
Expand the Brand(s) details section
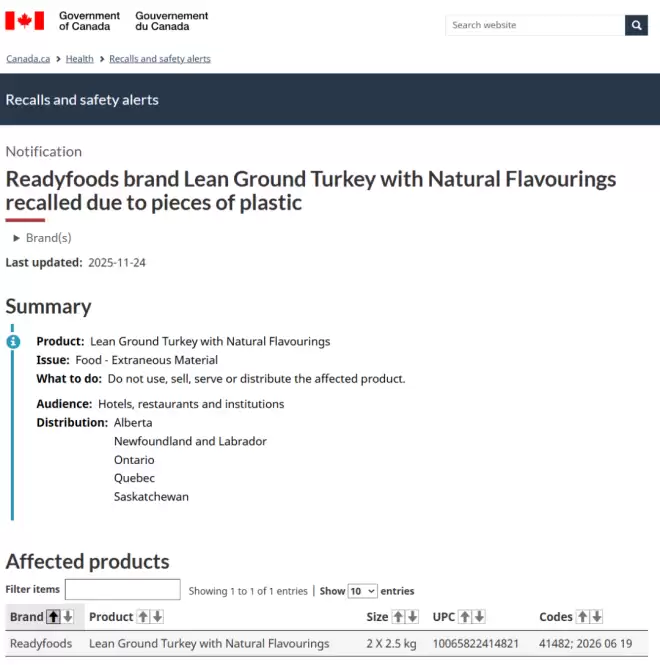pos(42,238)
